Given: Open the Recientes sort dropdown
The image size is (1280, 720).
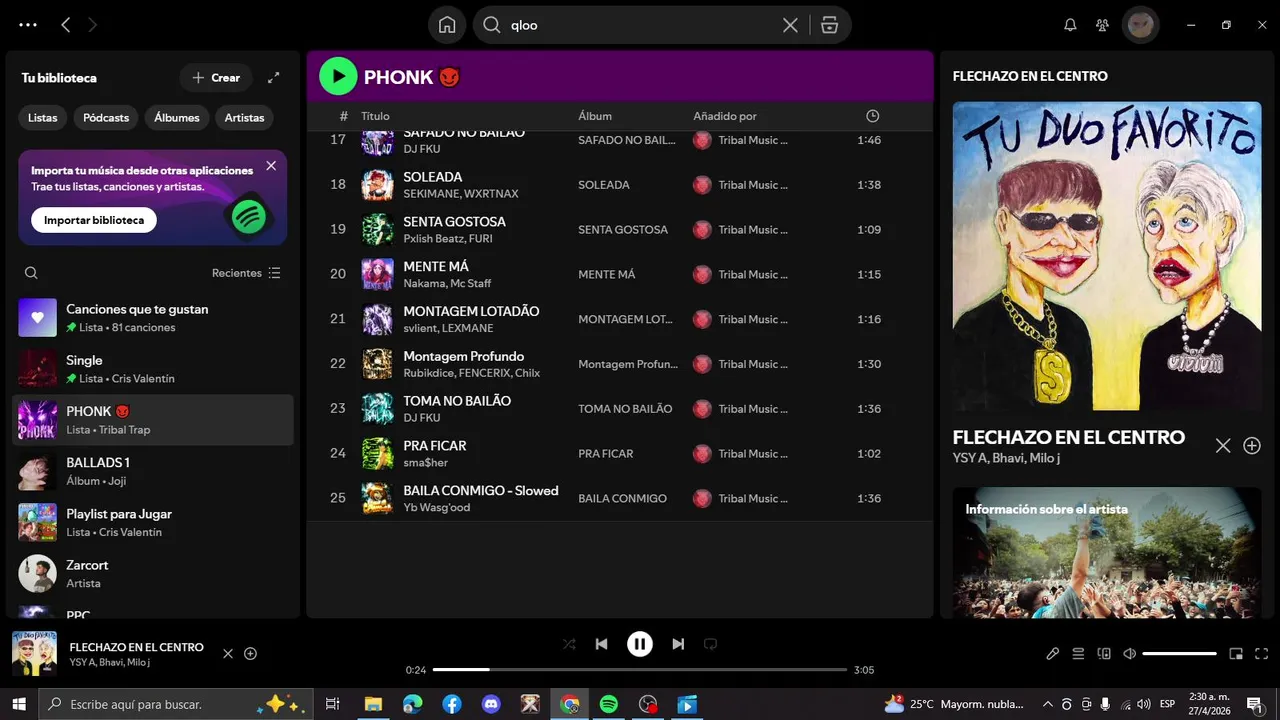Looking at the screenshot, I should click(246, 273).
